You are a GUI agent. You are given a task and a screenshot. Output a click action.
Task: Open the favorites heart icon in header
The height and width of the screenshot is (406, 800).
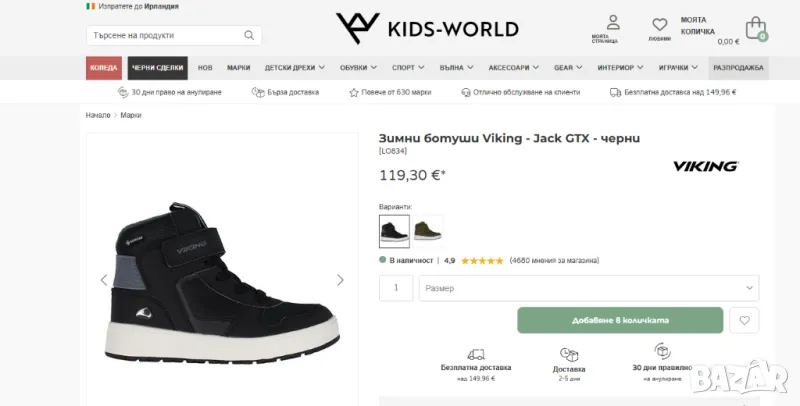pyautogui.click(x=660, y=28)
